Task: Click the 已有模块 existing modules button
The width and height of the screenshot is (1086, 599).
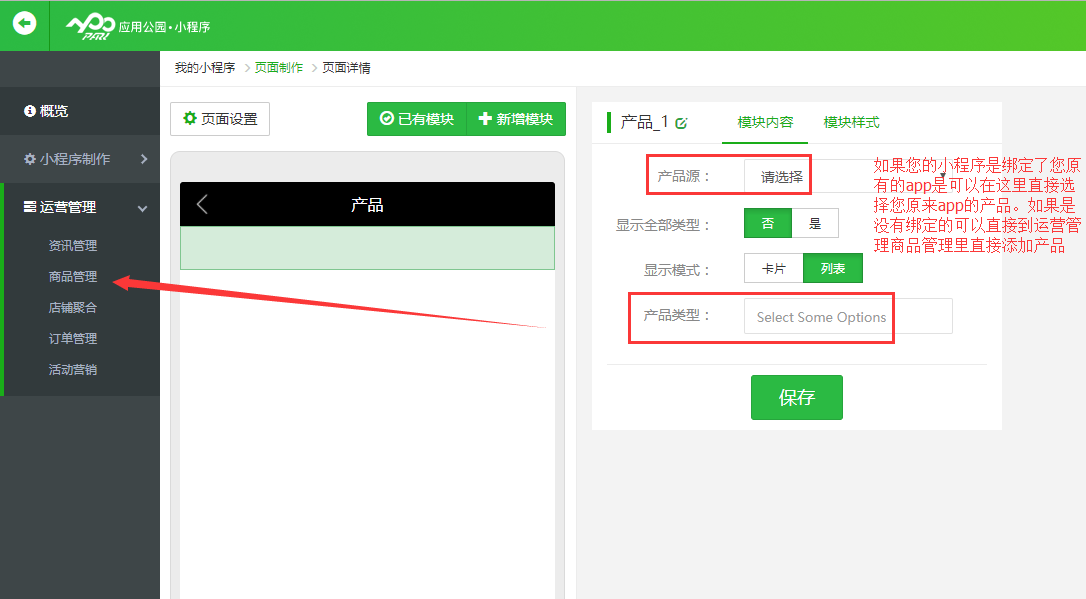Action: [416, 119]
